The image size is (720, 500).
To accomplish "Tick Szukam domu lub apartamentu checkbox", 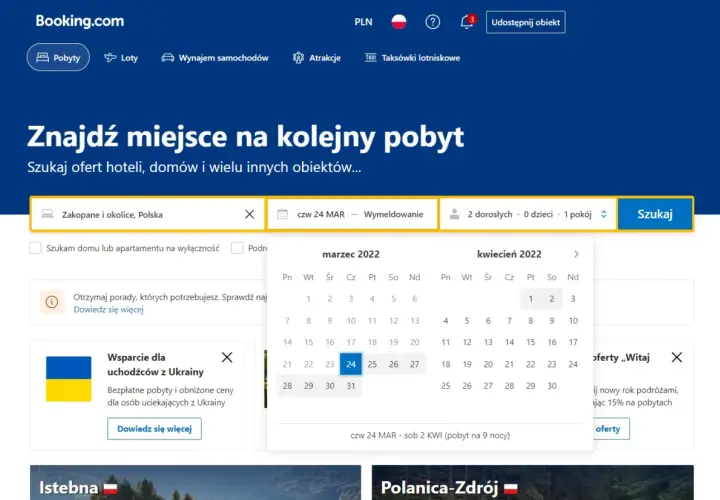I will (x=35, y=248).
